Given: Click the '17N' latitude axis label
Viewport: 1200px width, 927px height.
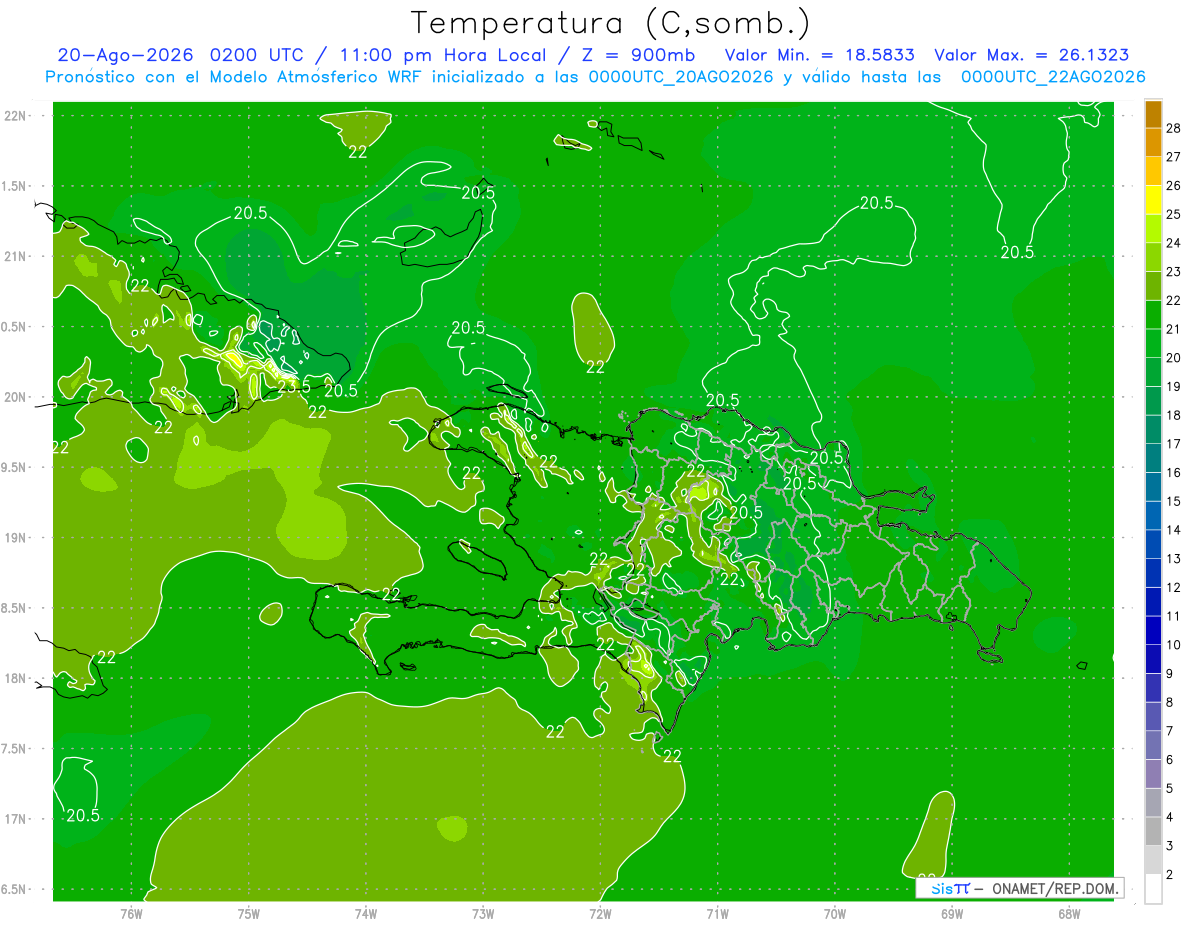Looking at the screenshot, I should coord(15,819).
